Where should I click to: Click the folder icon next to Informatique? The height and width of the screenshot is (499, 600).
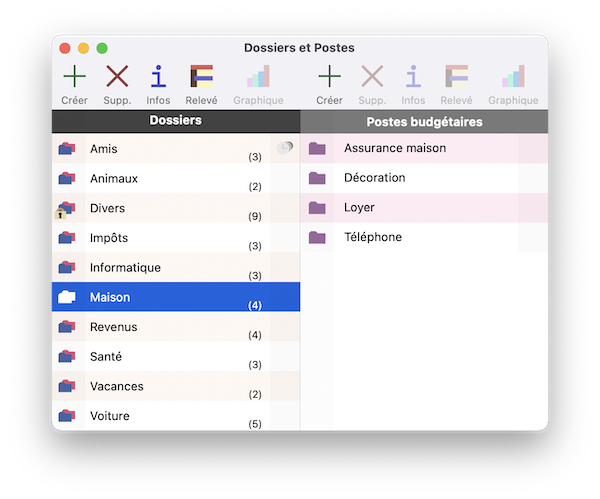pos(67,267)
